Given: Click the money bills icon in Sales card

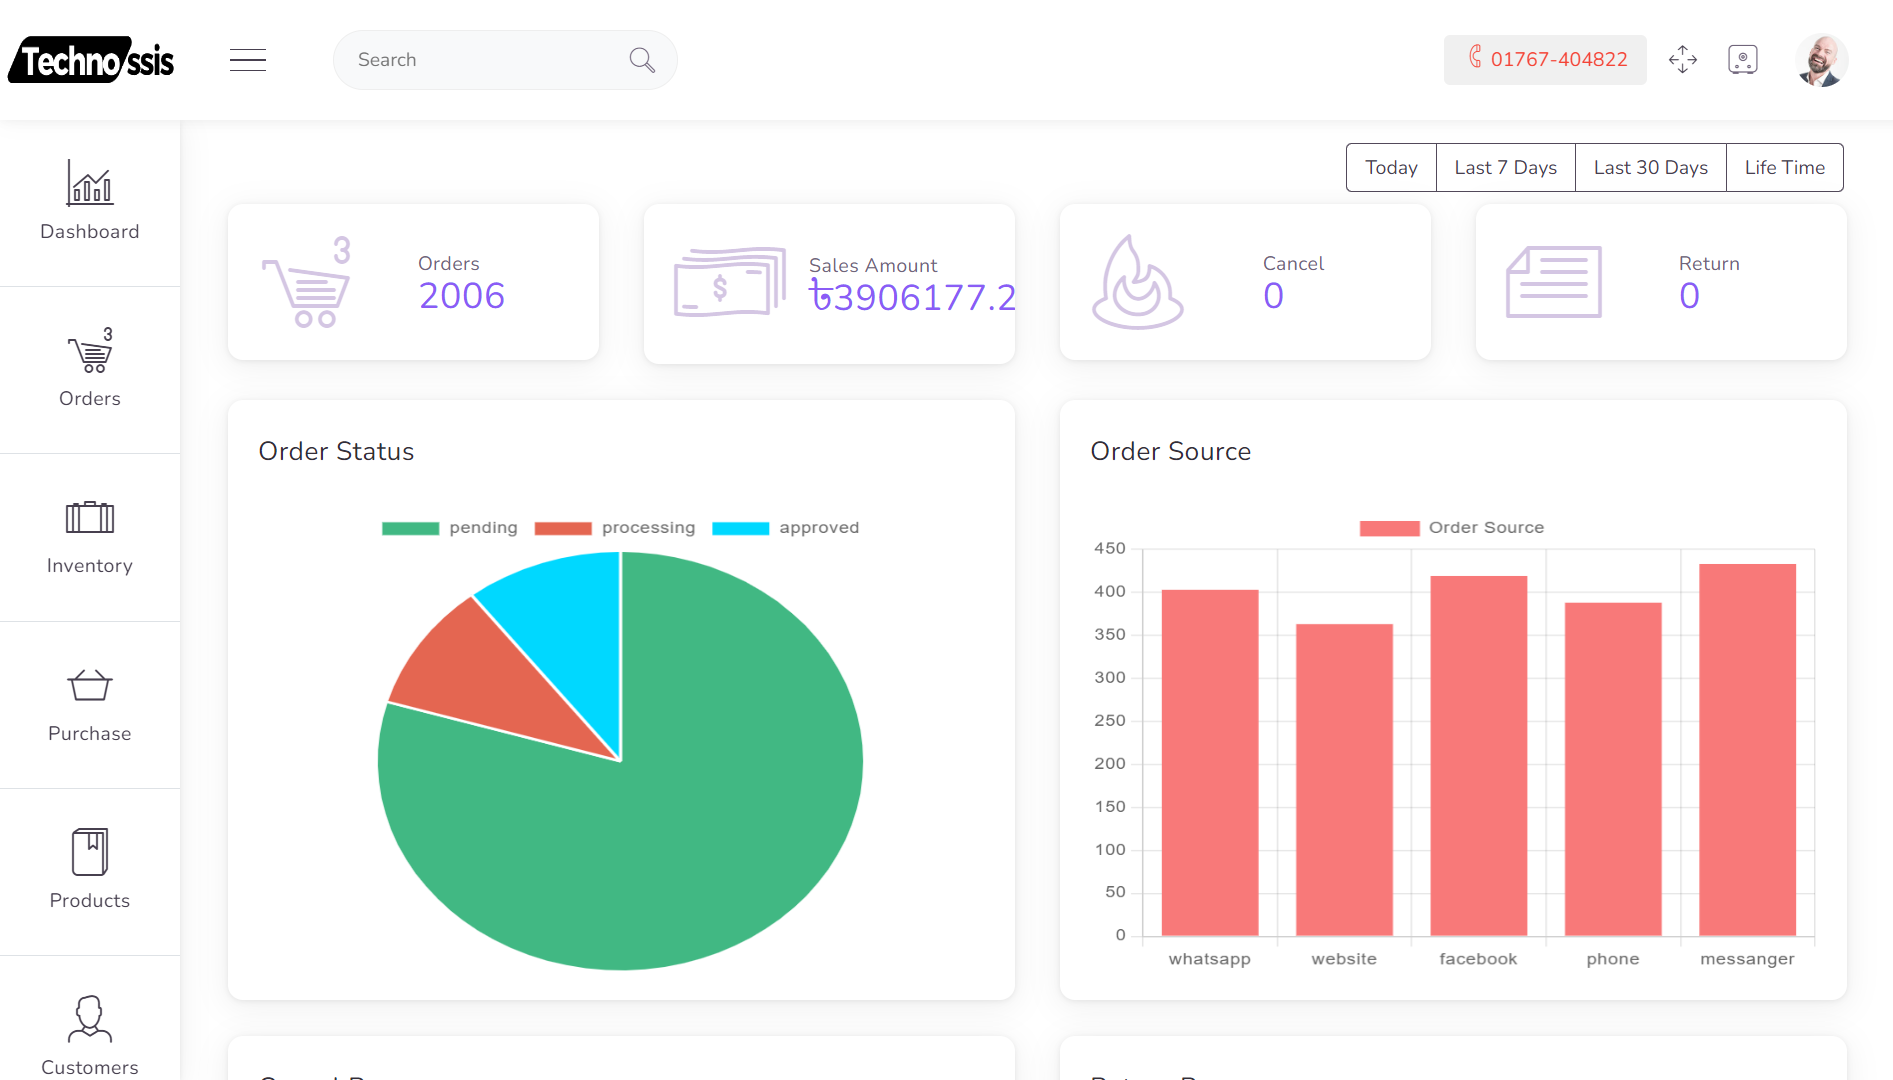Looking at the screenshot, I should point(730,282).
